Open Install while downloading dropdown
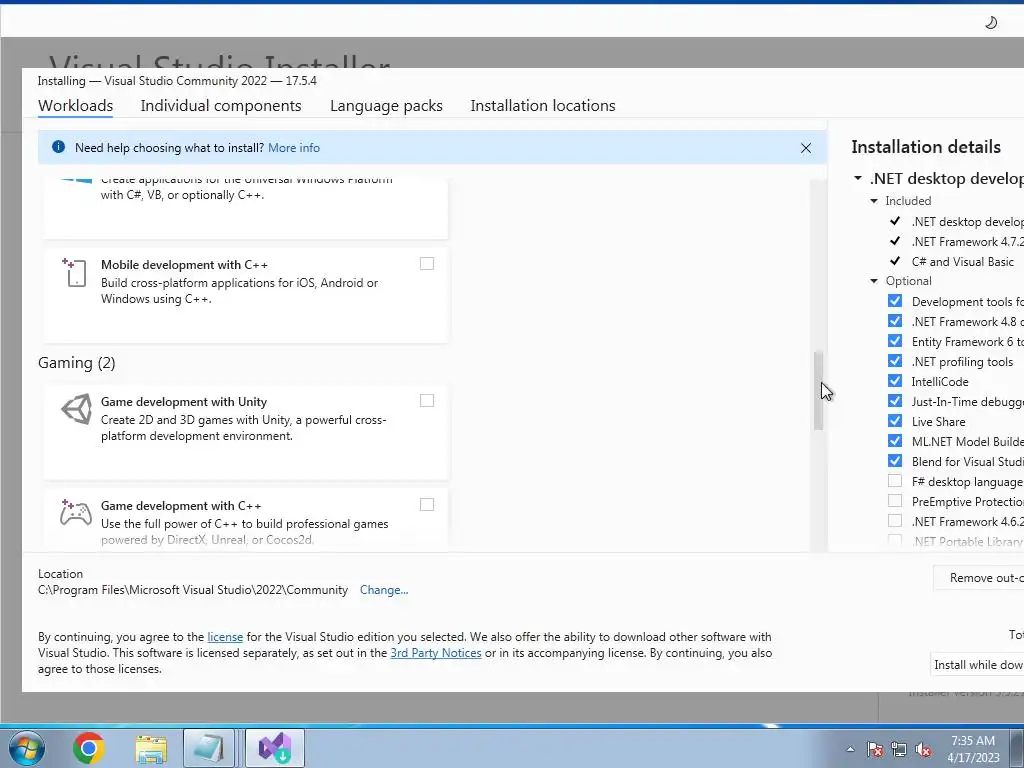Viewport: 1024px width, 768px height. [x=978, y=664]
